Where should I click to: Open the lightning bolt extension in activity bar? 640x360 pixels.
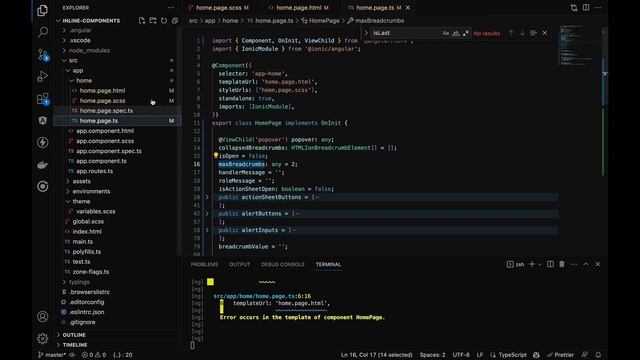point(42,142)
